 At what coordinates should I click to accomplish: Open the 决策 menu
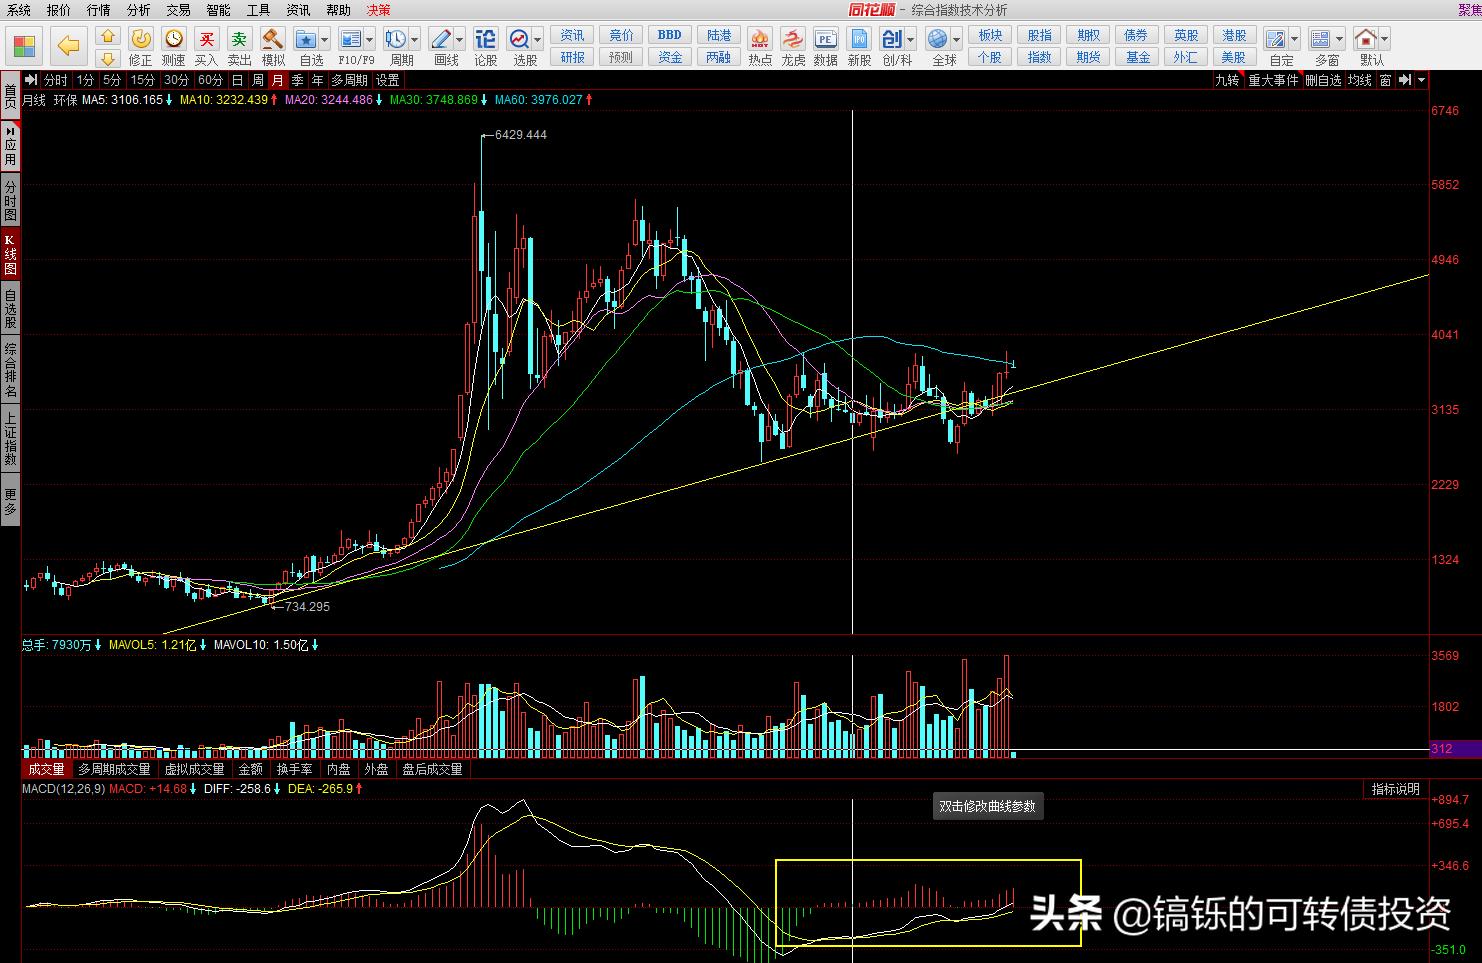pyautogui.click(x=379, y=10)
